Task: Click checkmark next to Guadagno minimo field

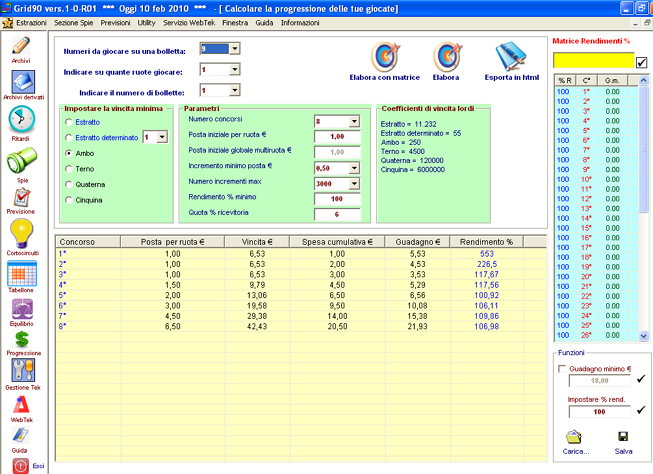Action: coord(641,379)
